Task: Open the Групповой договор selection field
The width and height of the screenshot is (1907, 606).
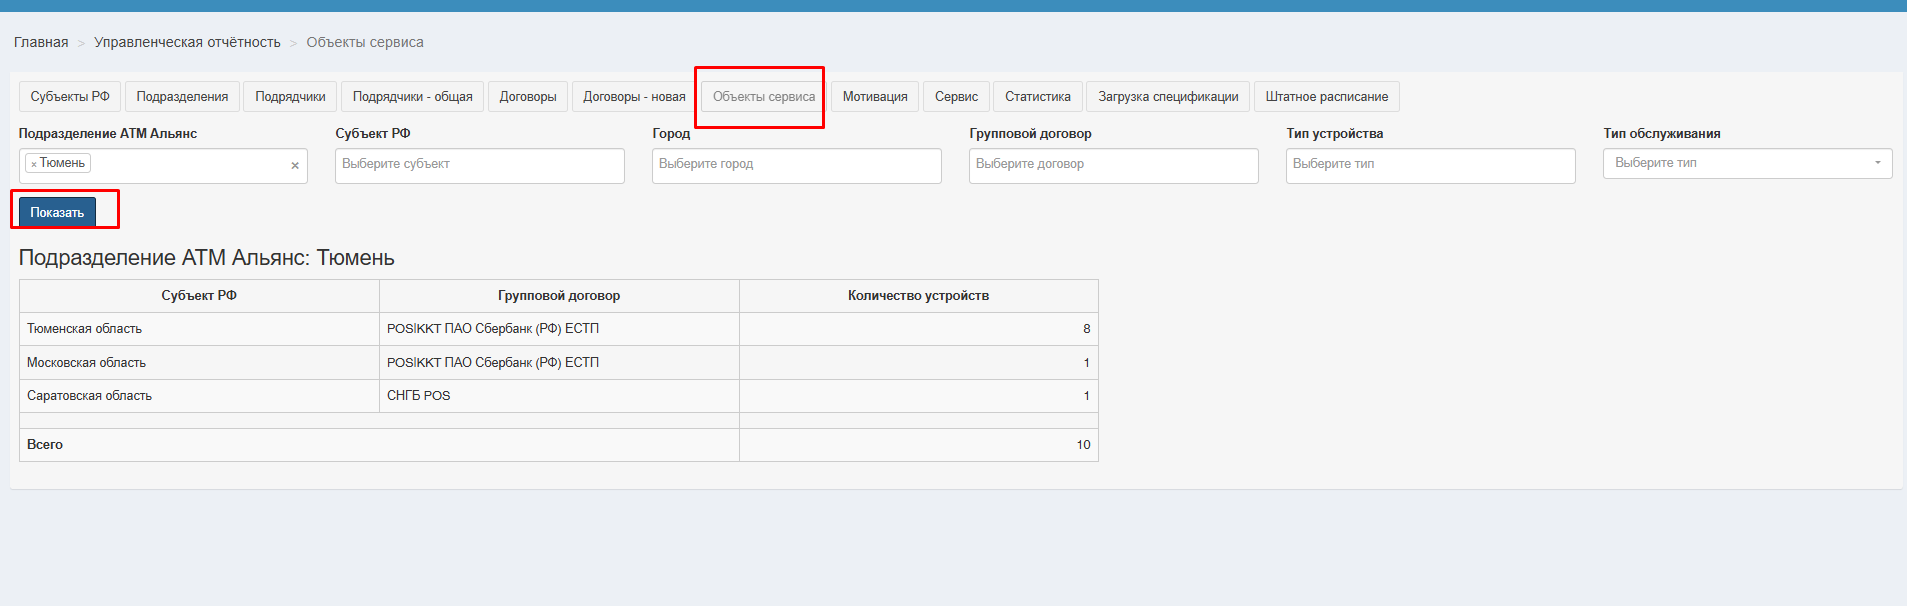Action: [x=1112, y=165]
